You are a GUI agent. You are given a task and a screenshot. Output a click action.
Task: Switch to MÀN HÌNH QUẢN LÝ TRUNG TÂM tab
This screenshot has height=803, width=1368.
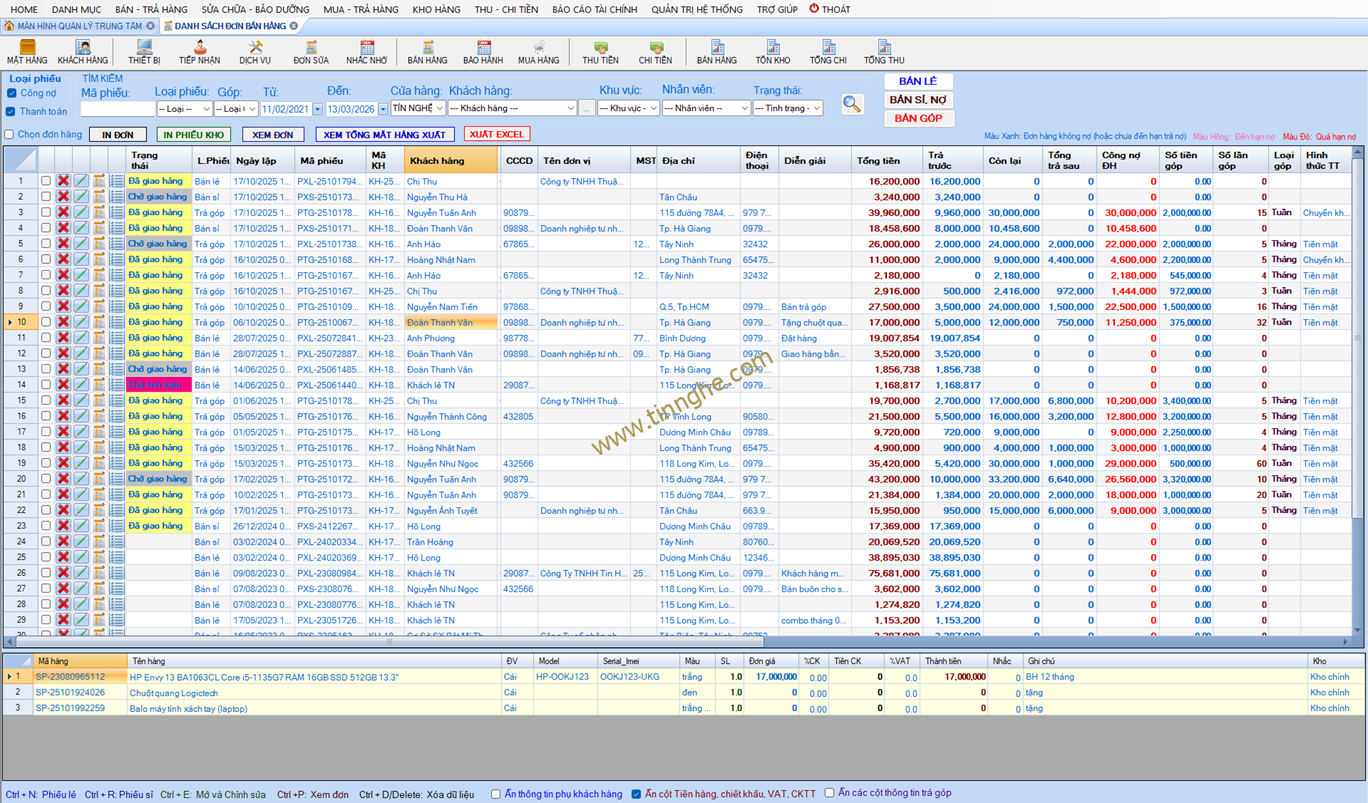point(79,26)
